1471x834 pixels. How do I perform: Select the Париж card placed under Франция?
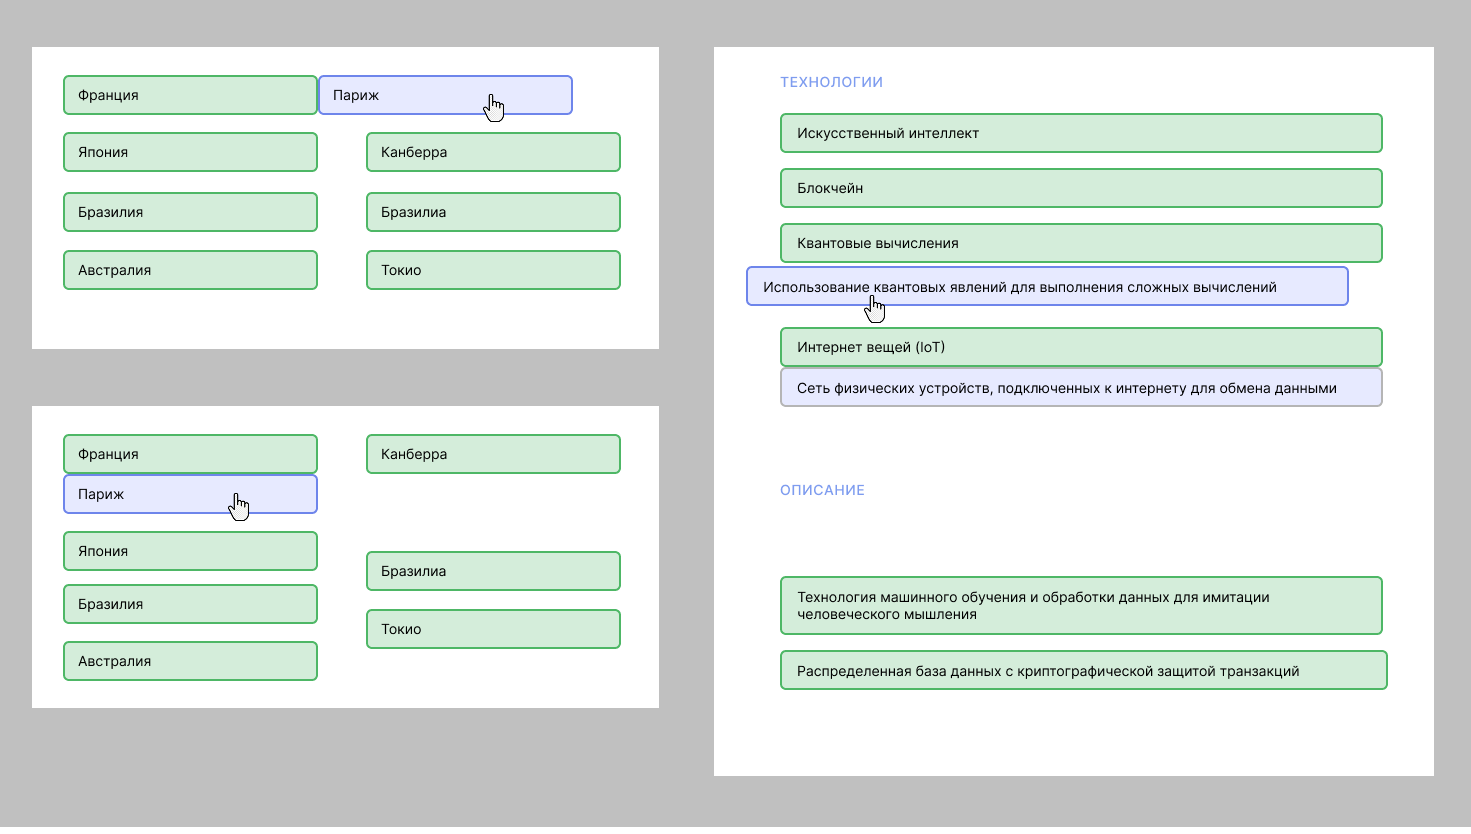(x=190, y=494)
